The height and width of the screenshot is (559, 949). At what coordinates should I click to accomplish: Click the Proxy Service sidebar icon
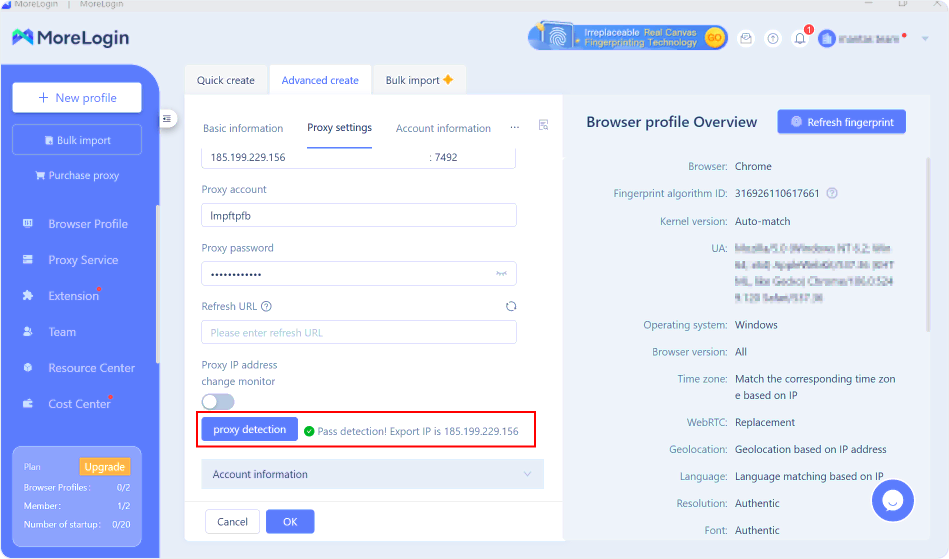click(28, 260)
